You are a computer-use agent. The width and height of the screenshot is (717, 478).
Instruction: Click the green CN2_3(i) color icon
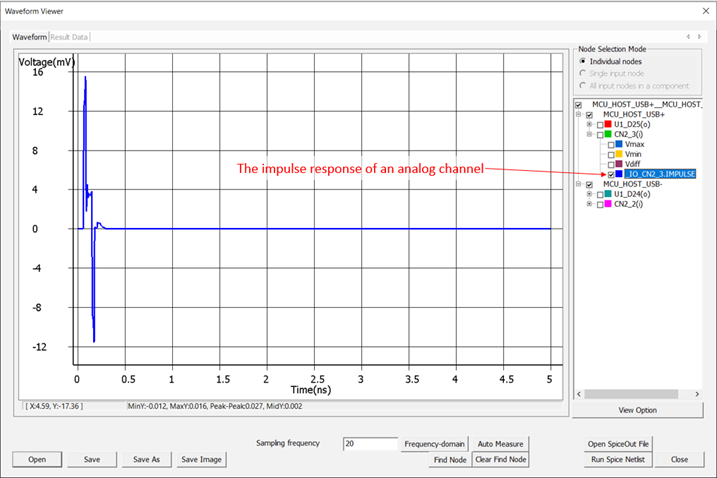609,134
